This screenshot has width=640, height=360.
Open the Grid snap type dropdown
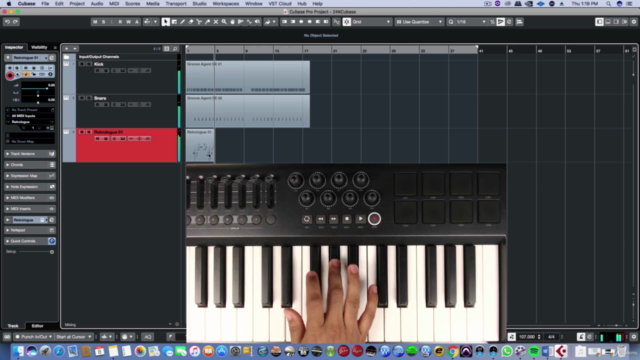tap(371, 22)
